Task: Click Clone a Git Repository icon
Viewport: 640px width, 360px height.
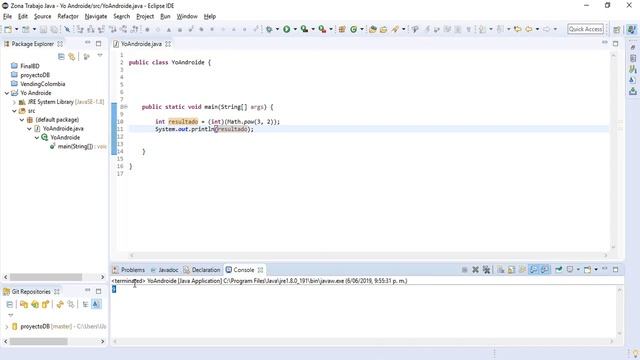Action: coord(35,304)
